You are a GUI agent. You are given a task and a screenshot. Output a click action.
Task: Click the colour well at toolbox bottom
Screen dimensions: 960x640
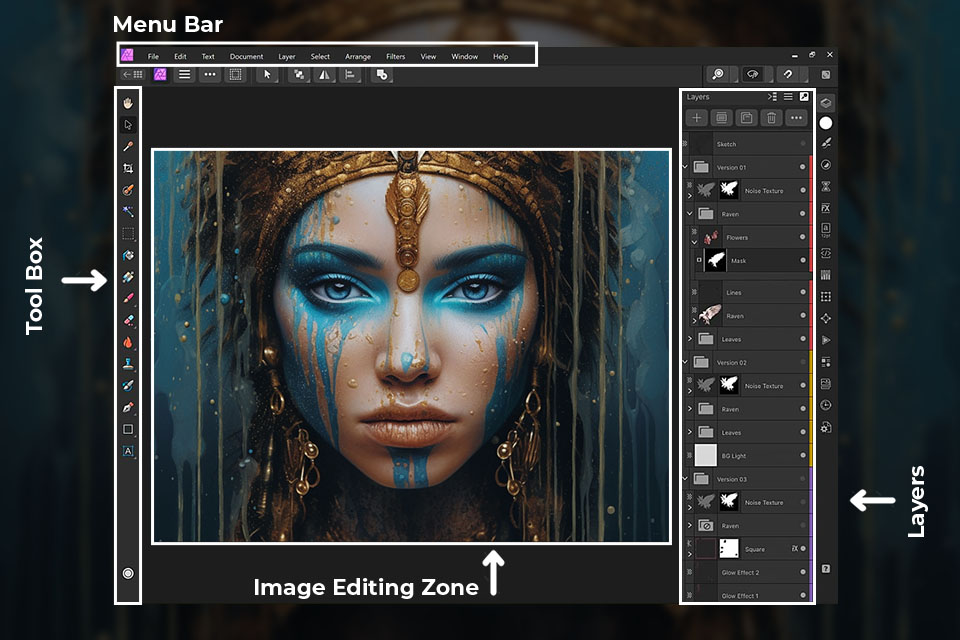pos(128,573)
